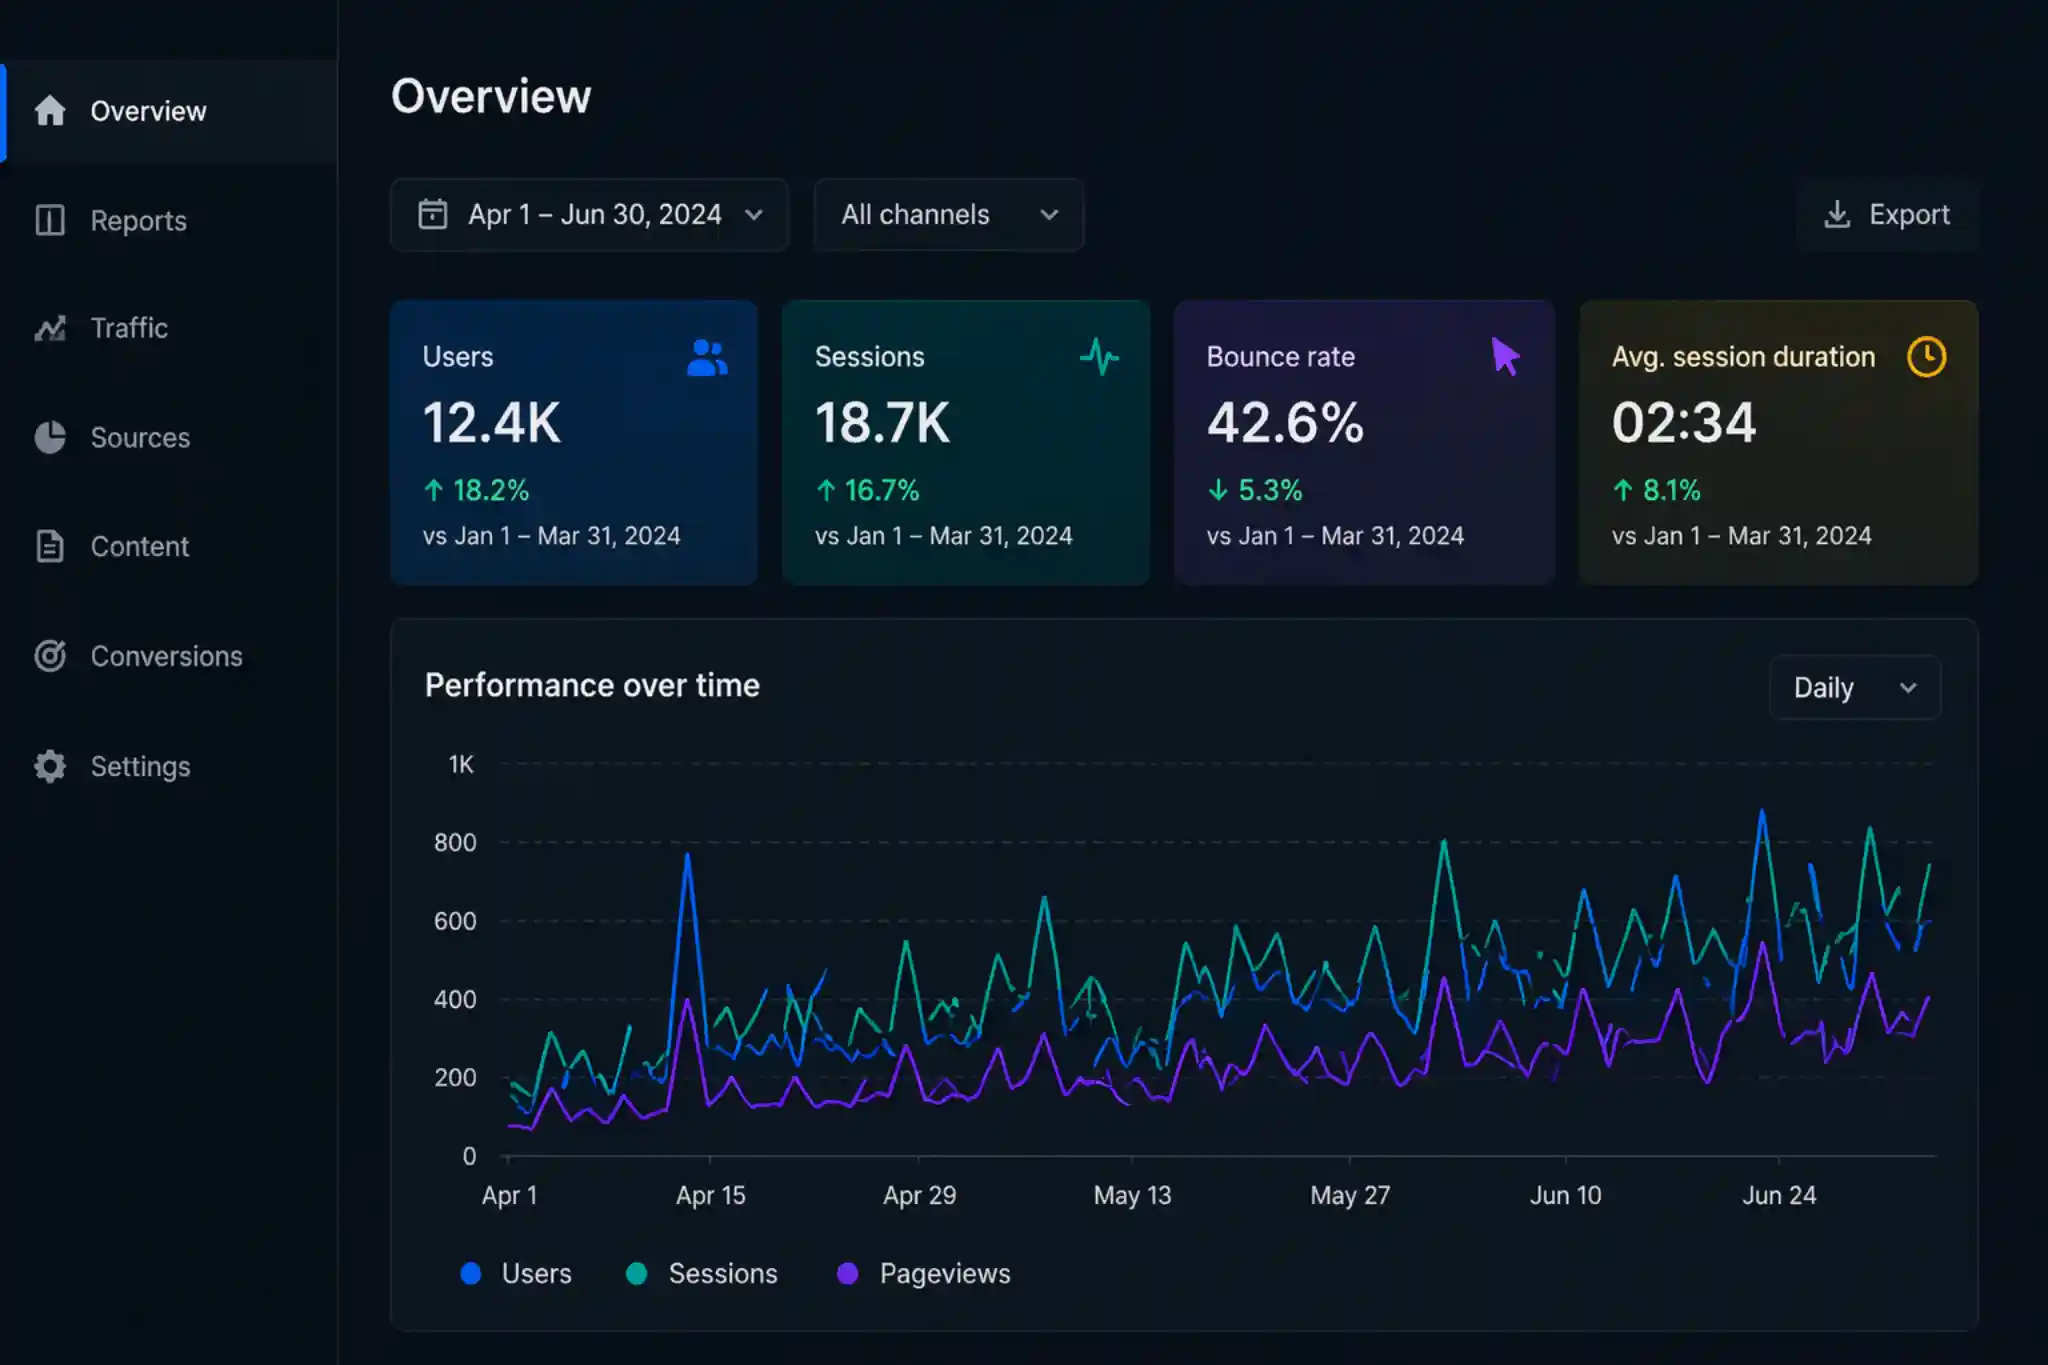Toggle Pageviews visibility in the legend
Viewport: 2048px width, 1365px height.
pyautogui.click(x=848, y=1273)
